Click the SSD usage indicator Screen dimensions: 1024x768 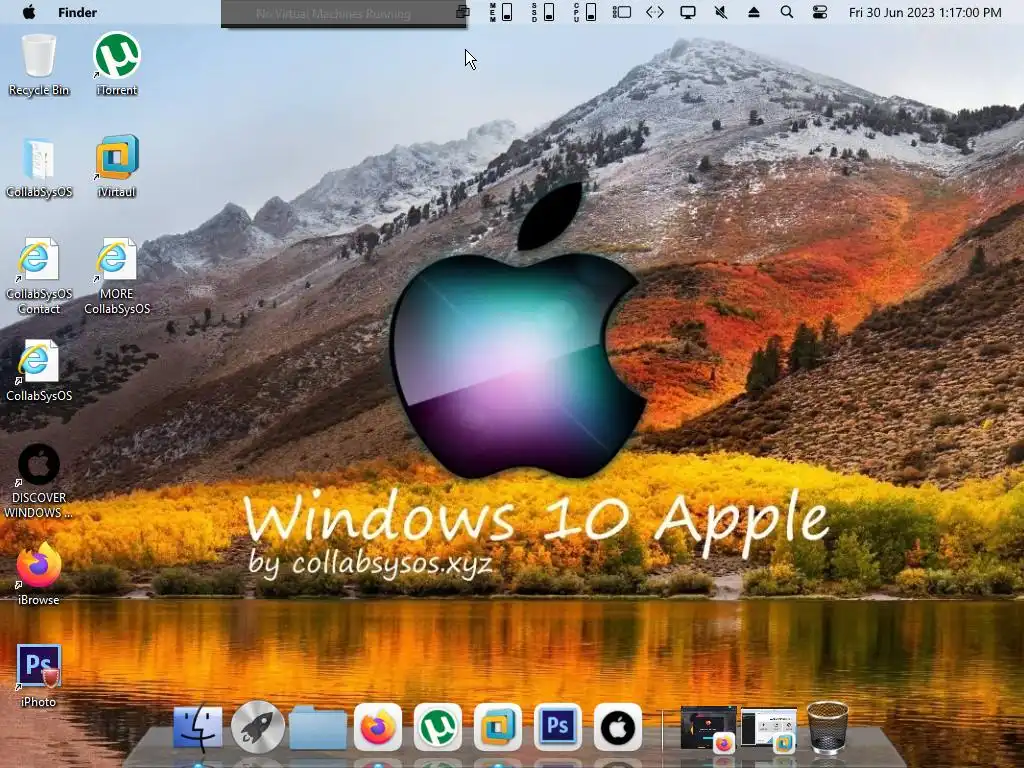543,12
